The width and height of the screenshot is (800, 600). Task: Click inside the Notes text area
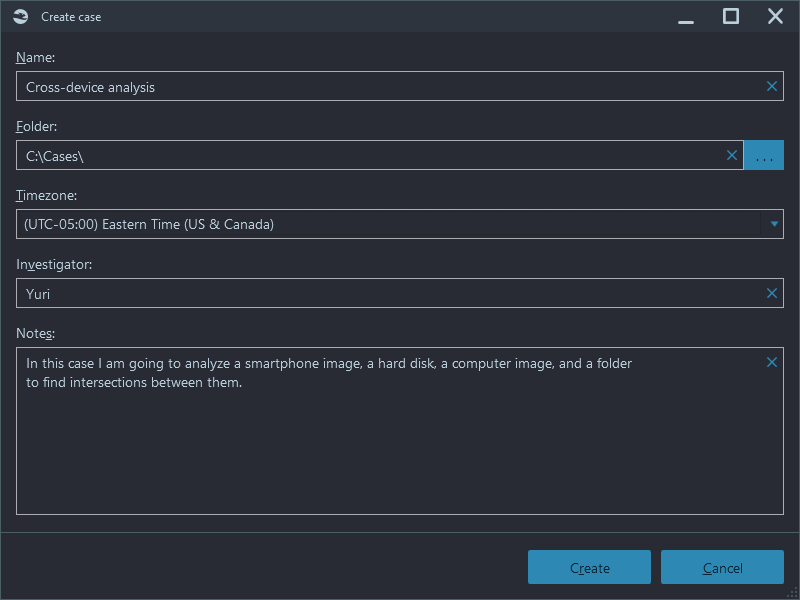(x=399, y=431)
